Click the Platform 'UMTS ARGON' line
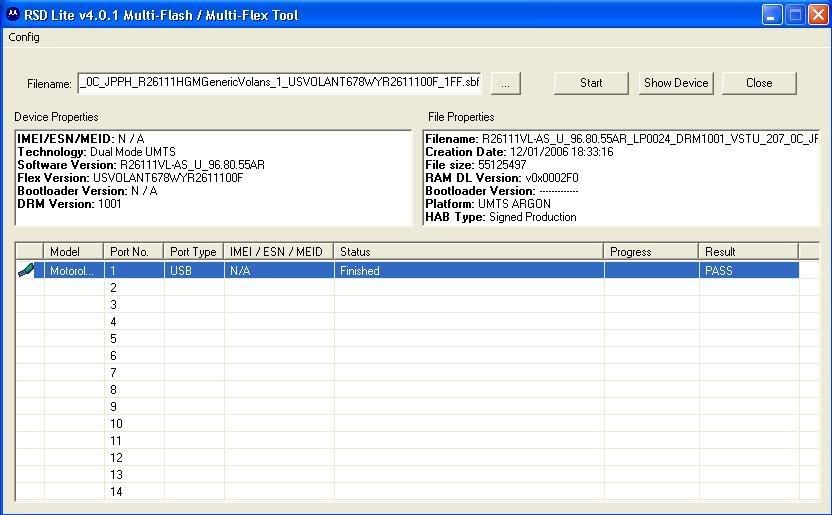832x515 pixels. (x=488, y=204)
